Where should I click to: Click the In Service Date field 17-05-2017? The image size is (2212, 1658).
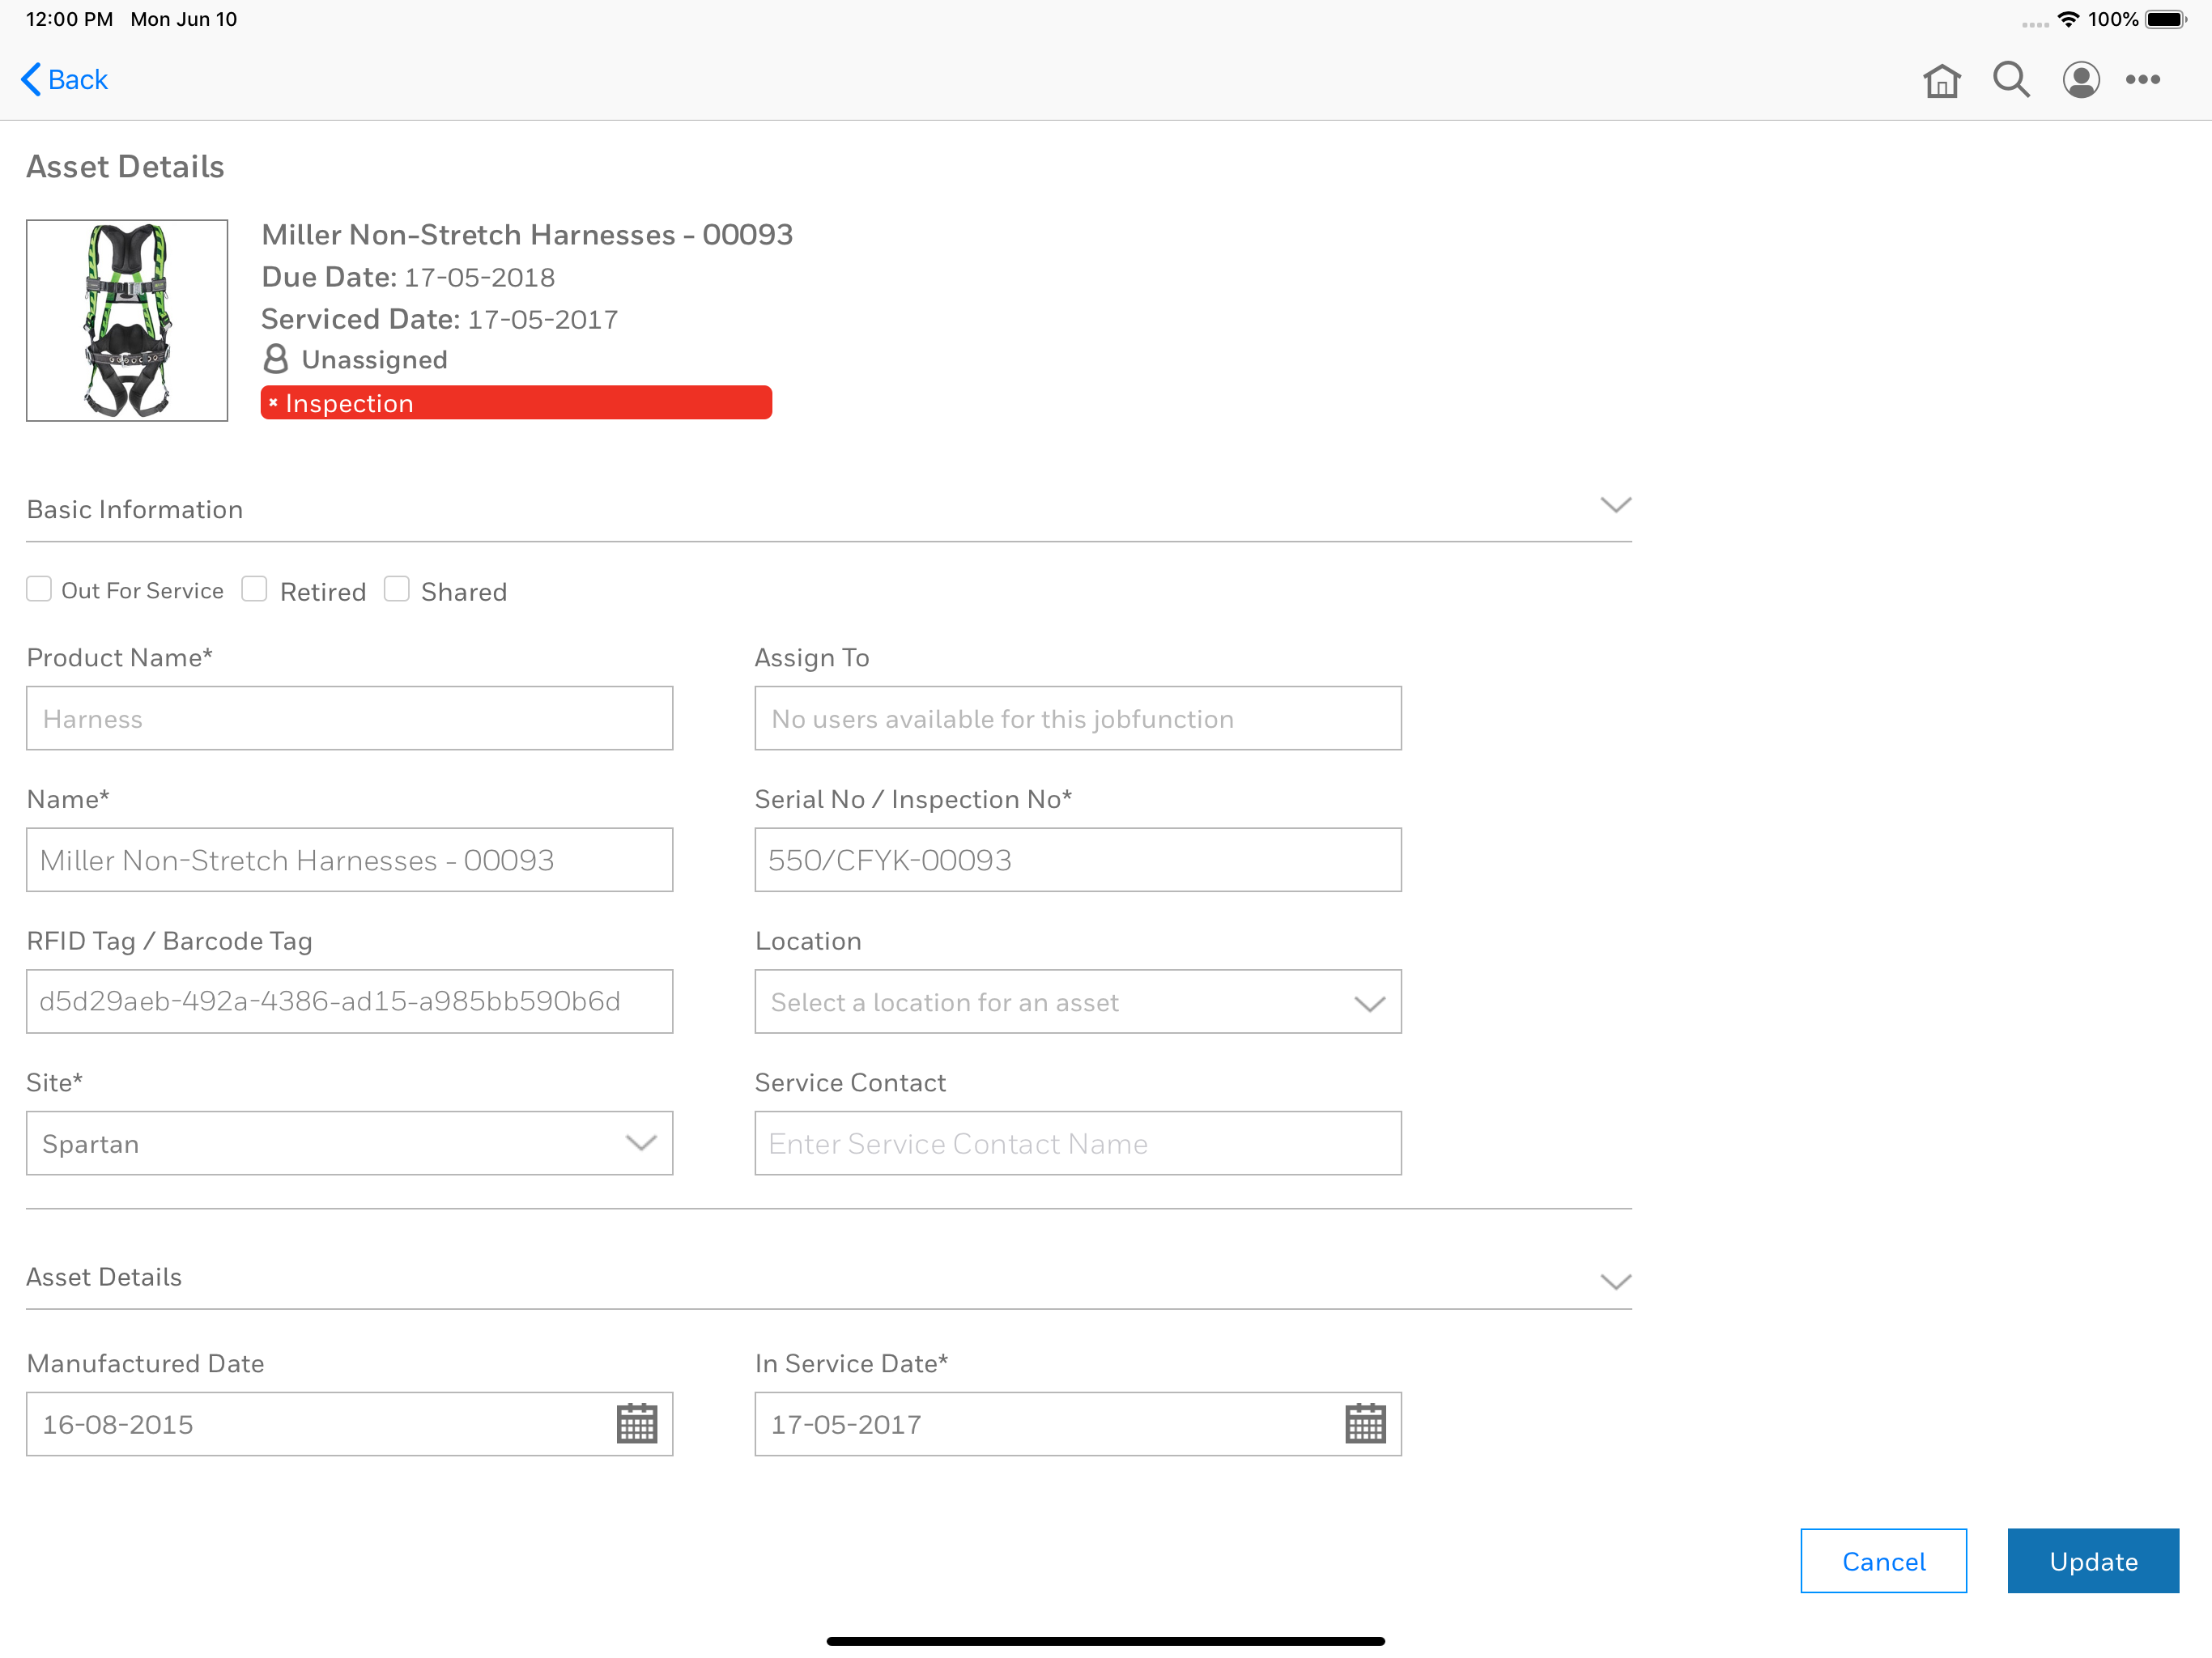pyautogui.click(x=1078, y=1424)
